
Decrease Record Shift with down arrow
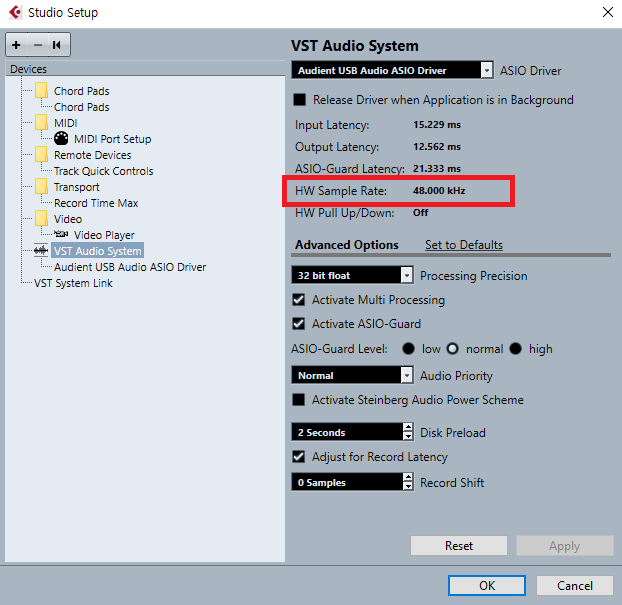[x=408, y=486]
